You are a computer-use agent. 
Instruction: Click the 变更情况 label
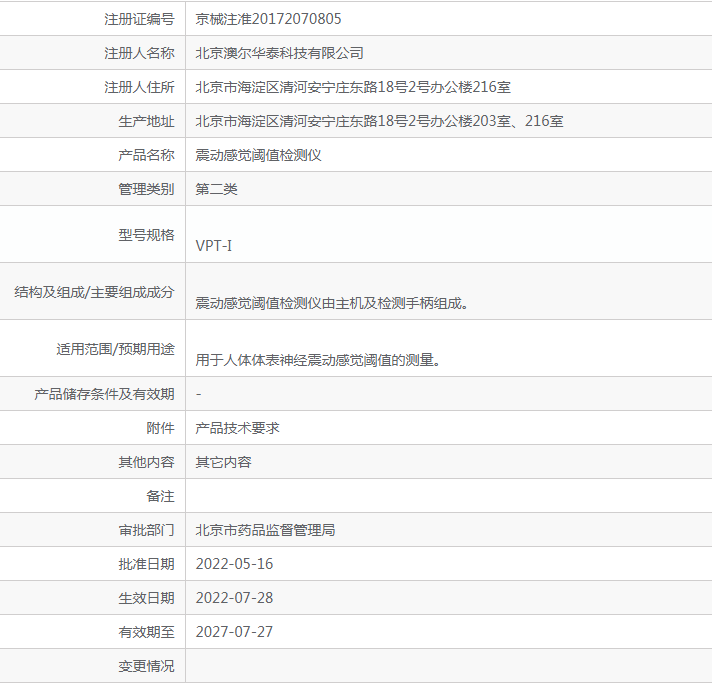tap(146, 666)
